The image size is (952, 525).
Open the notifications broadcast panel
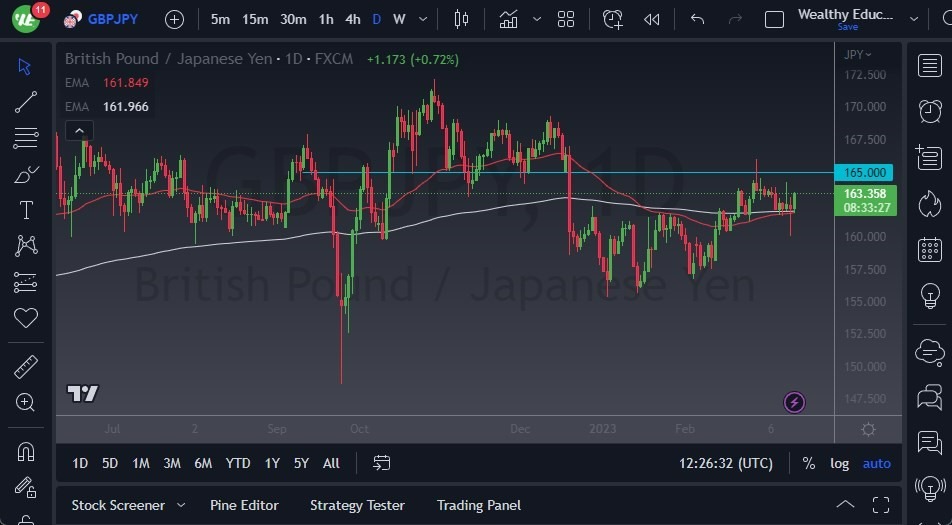[930, 487]
